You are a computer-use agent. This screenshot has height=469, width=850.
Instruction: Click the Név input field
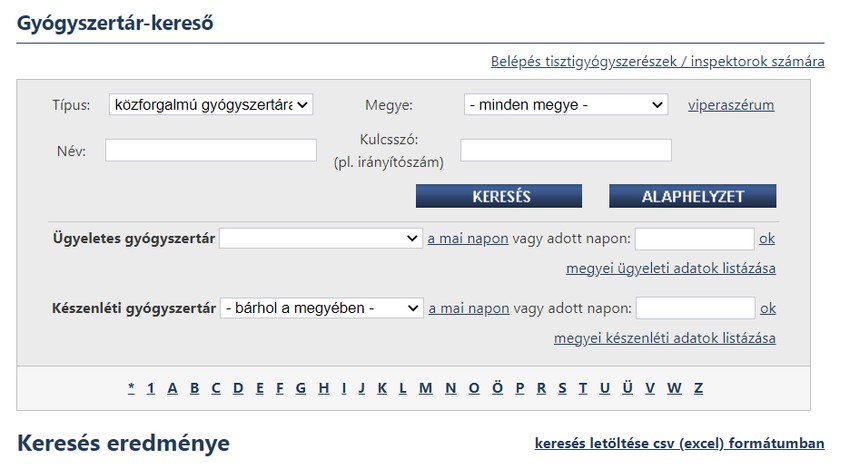(x=211, y=150)
